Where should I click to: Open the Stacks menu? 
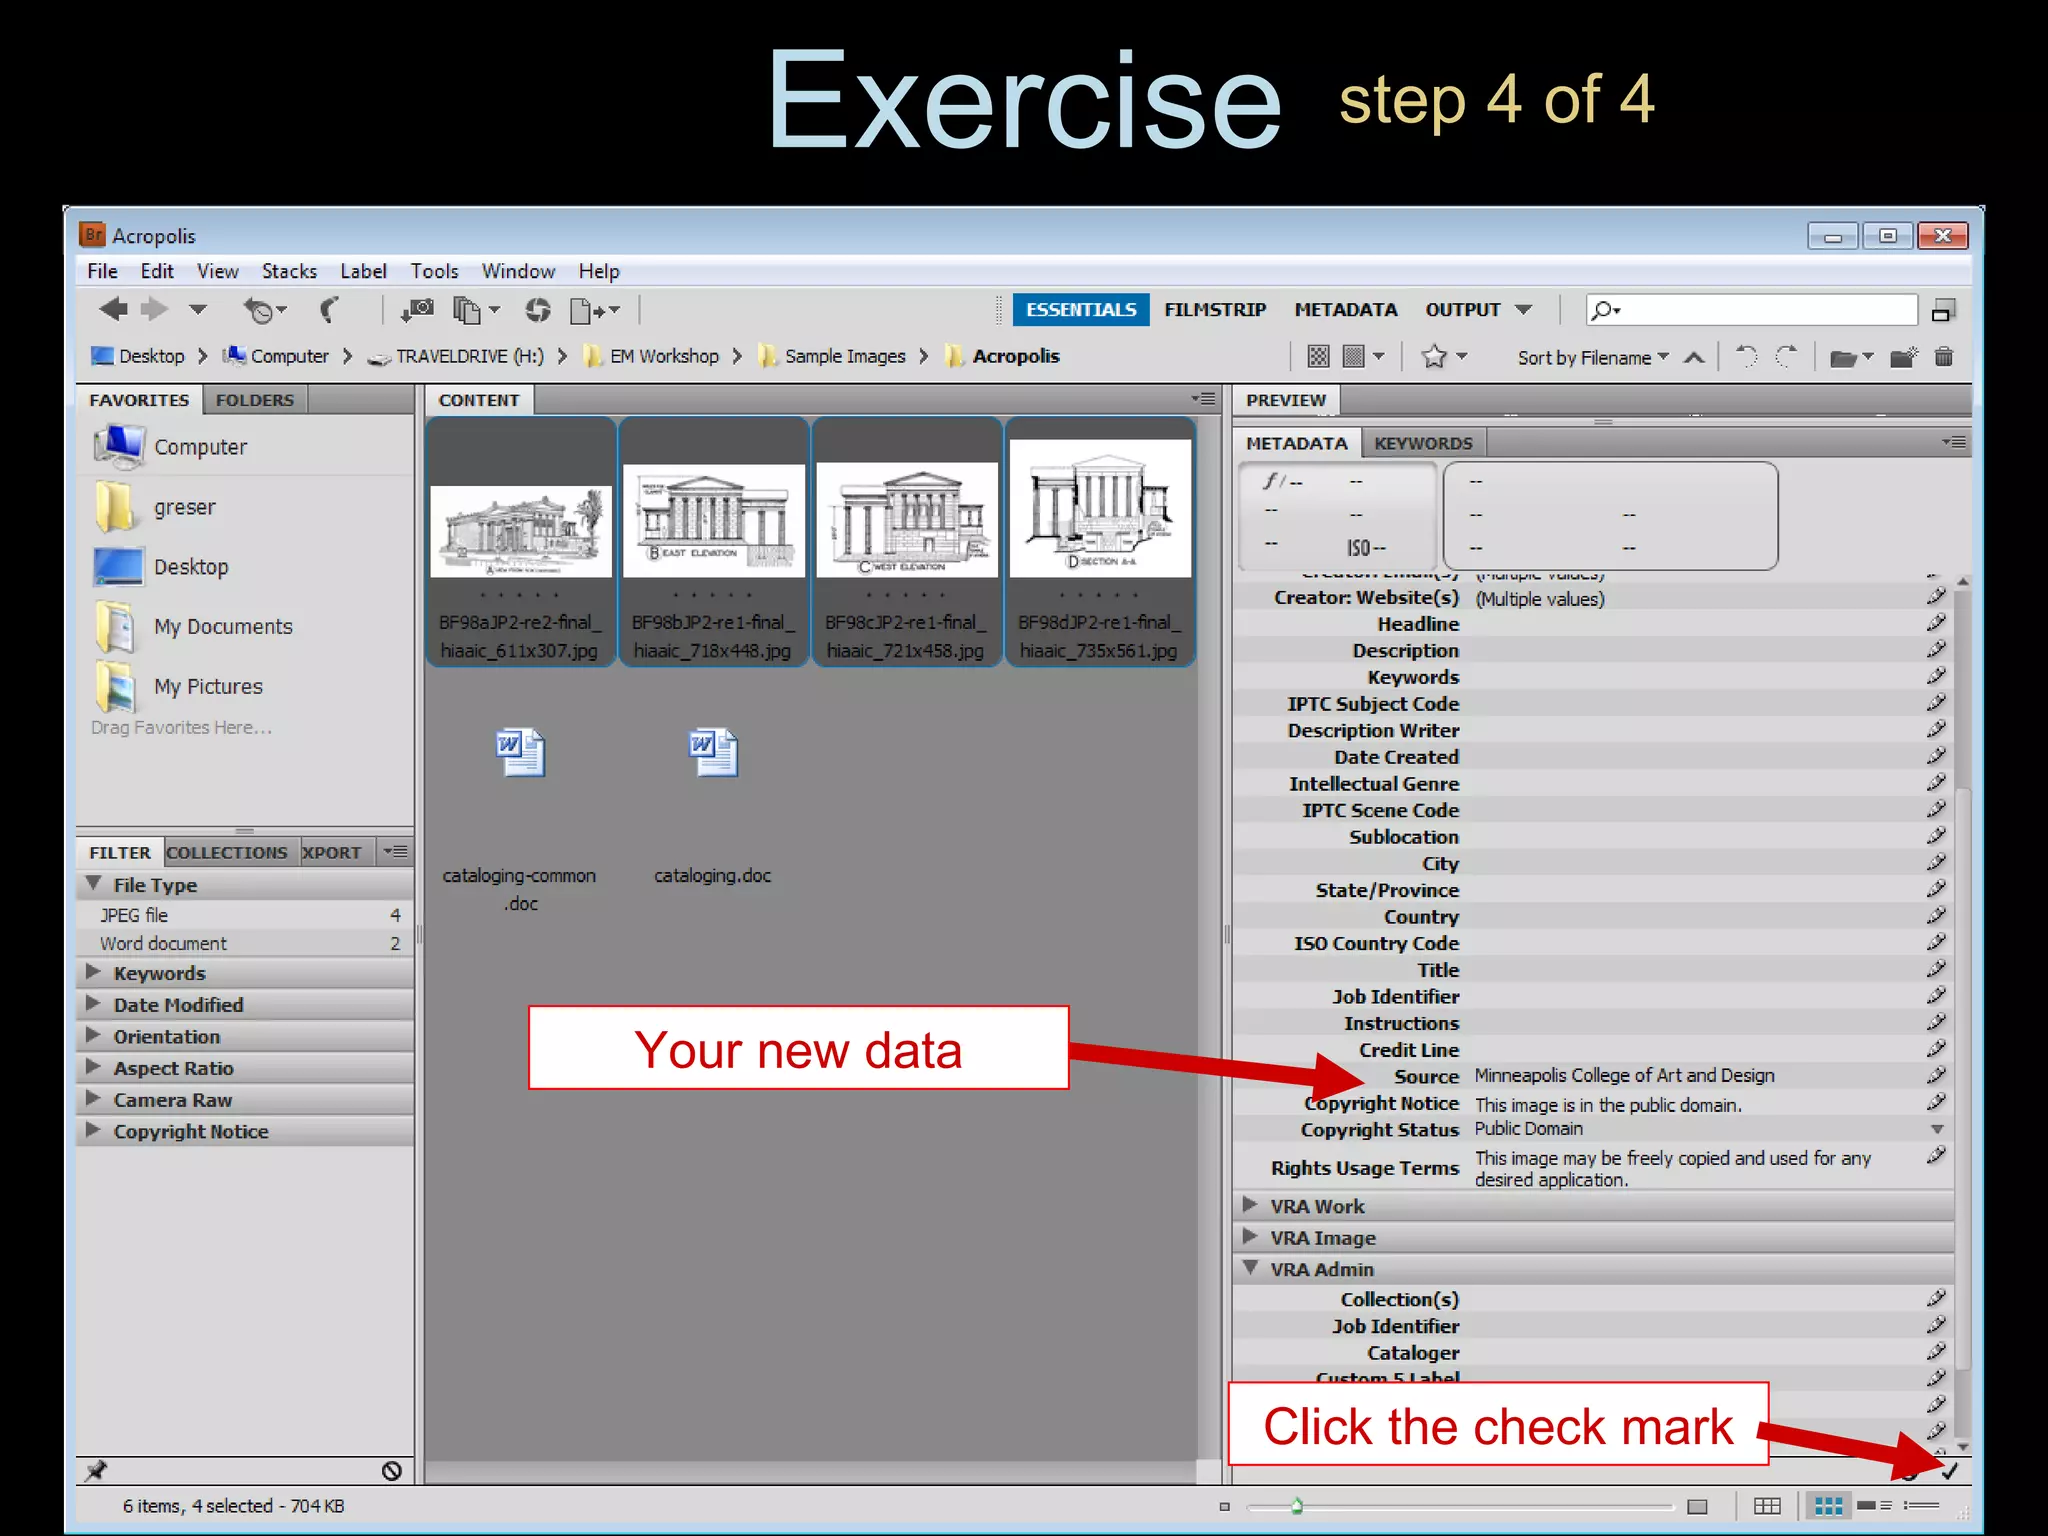pyautogui.click(x=289, y=271)
